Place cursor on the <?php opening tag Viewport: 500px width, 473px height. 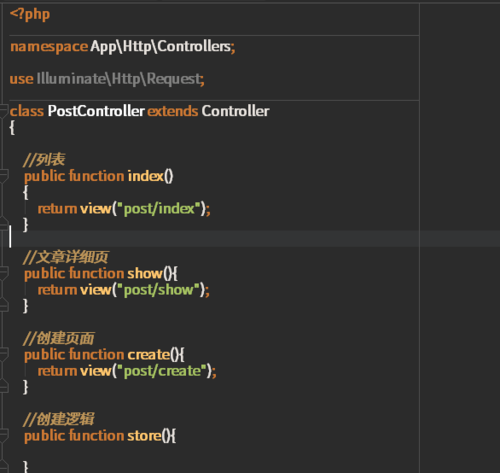[x=30, y=15]
